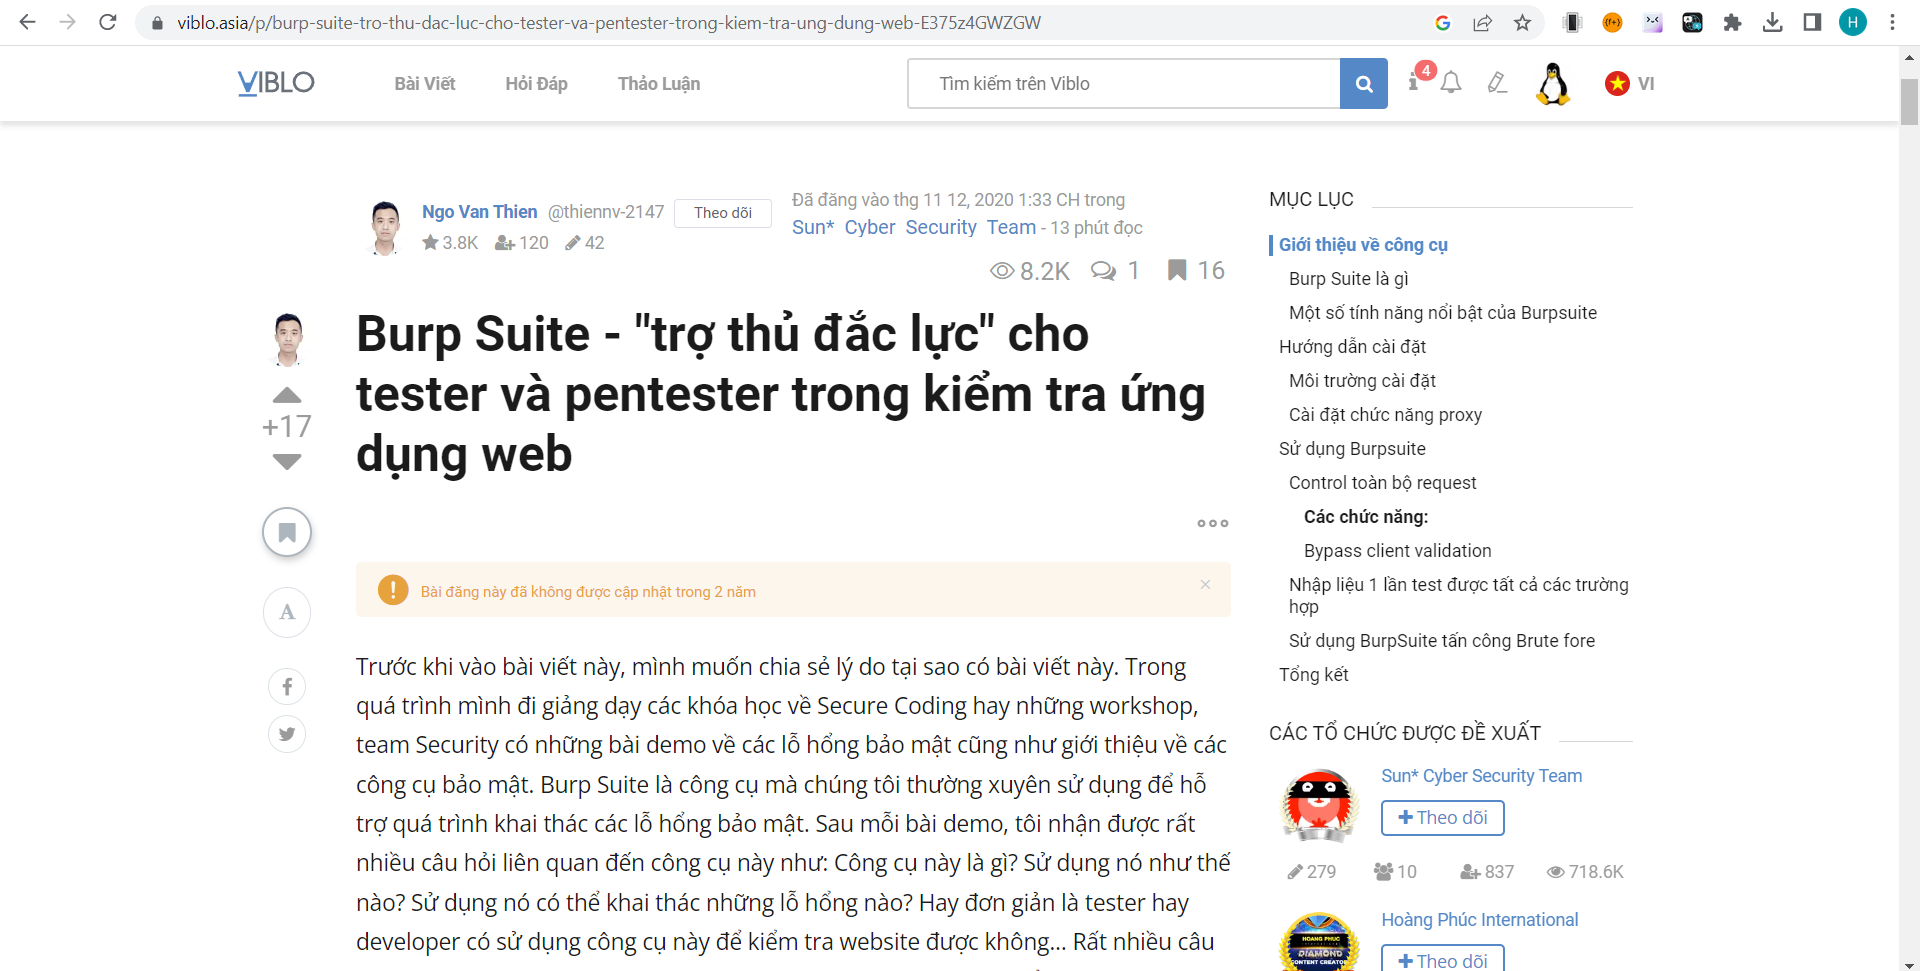The image size is (1920, 971).
Task: Click the blue search magnifier button
Action: [1363, 84]
